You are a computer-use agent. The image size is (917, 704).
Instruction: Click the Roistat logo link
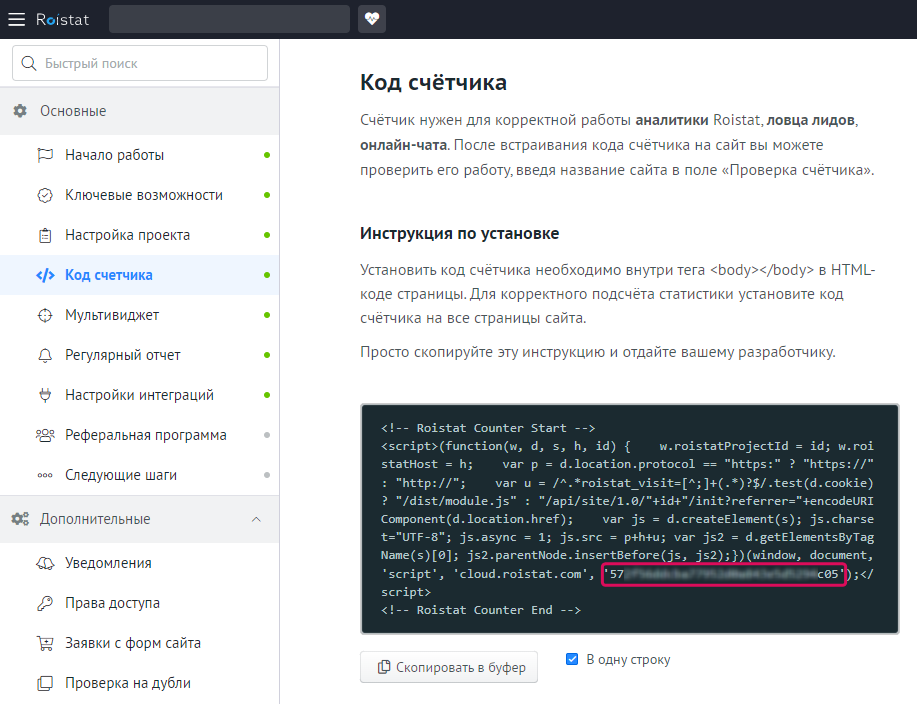tap(62, 19)
